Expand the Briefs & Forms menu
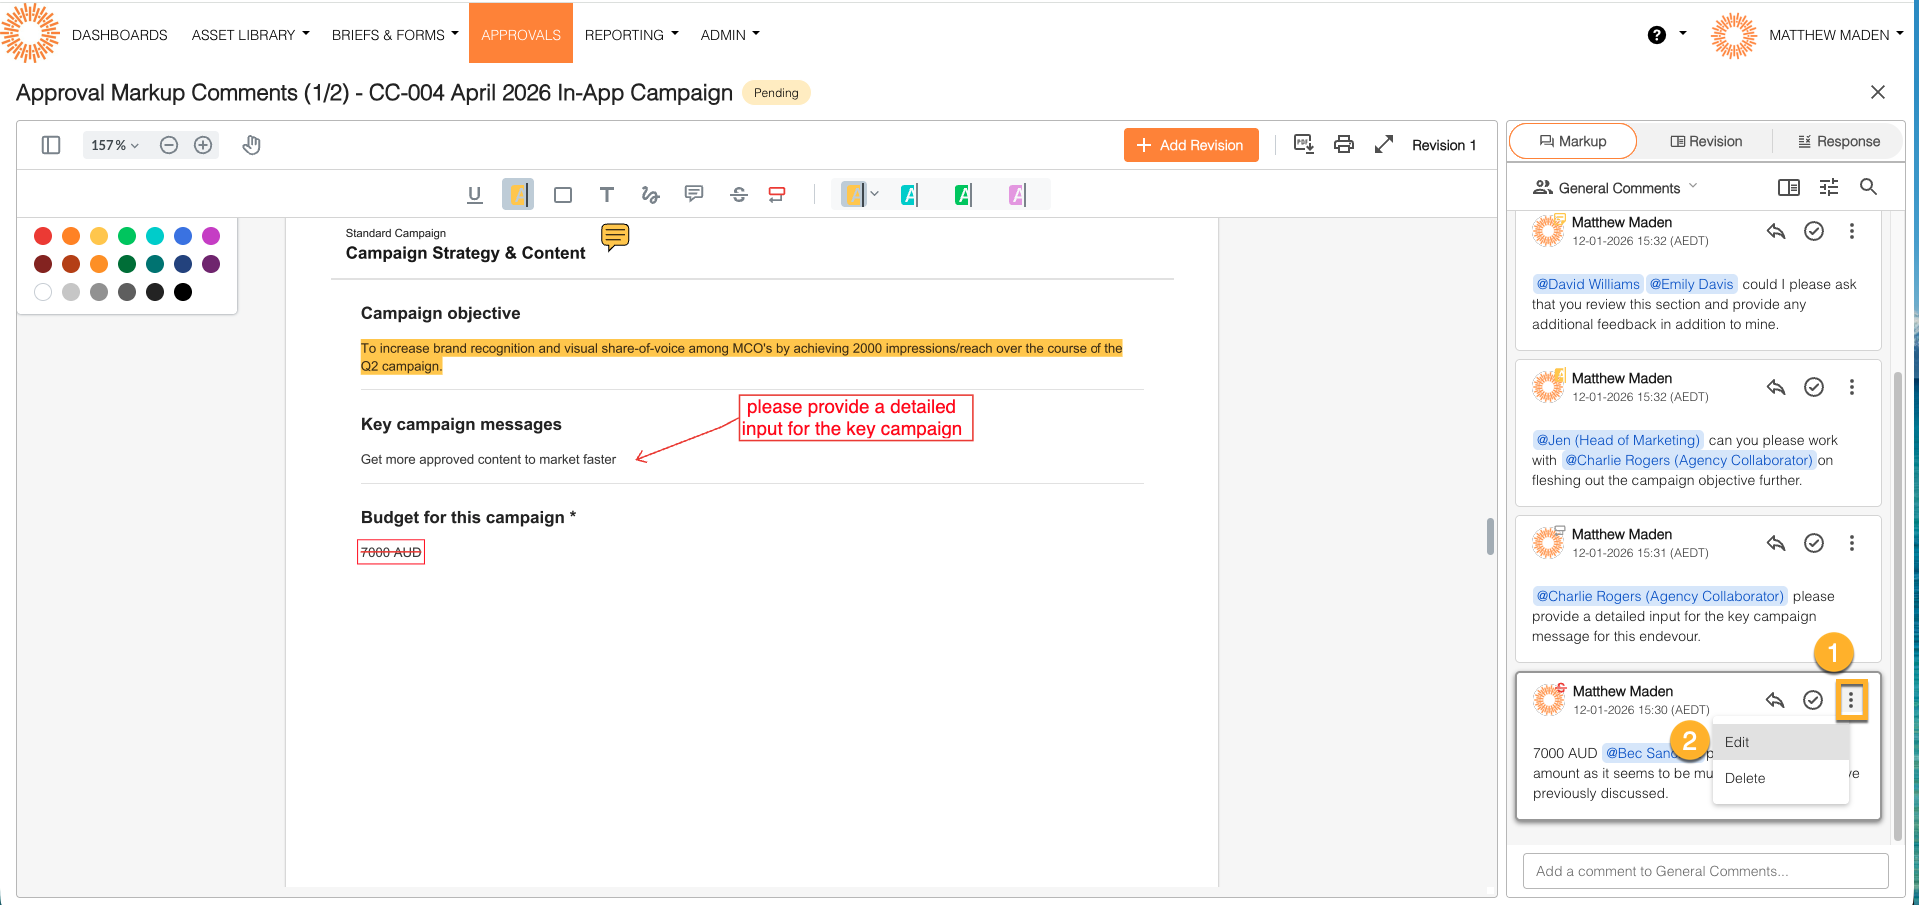This screenshot has width=1919, height=905. pos(395,35)
